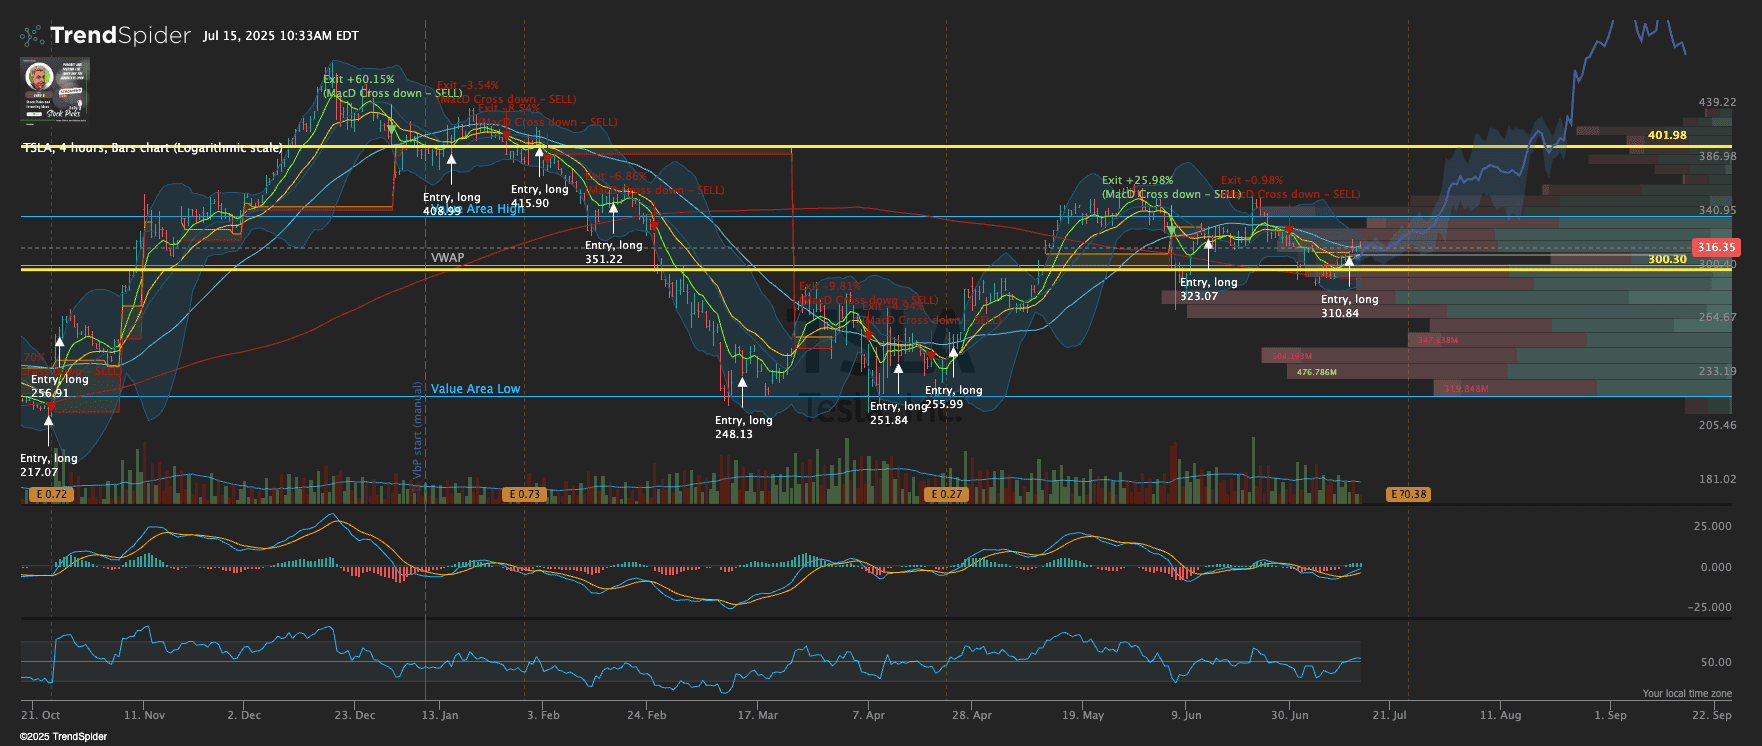Click the 386.98 price axis value
The height and width of the screenshot is (746, 1762).
coord(1717,156)
